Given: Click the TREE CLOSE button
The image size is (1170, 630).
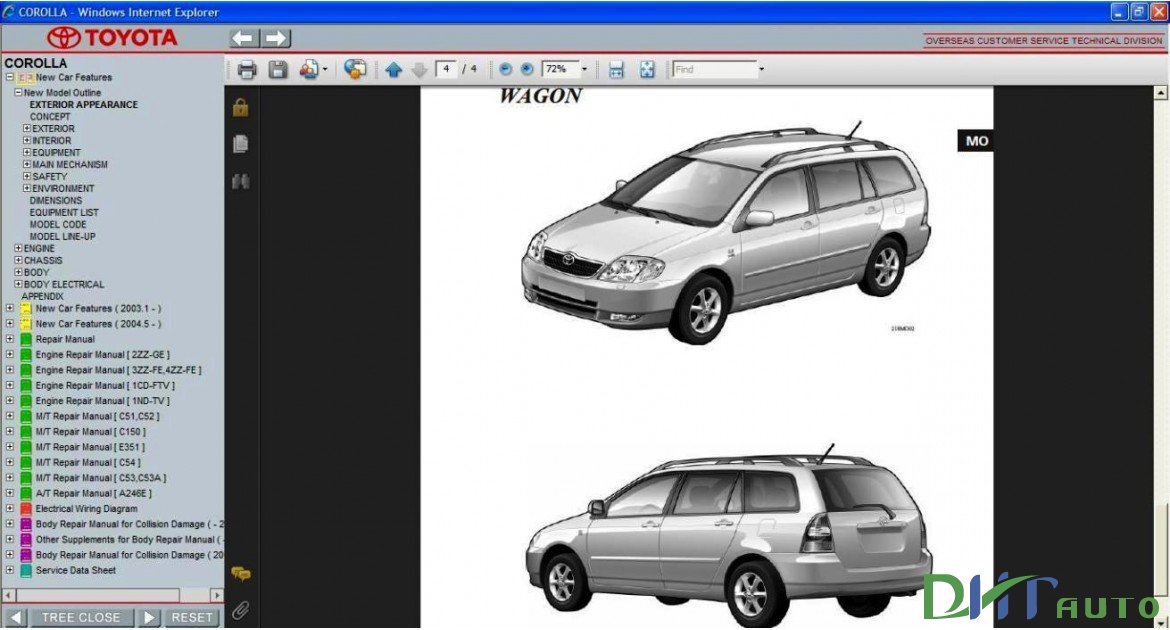Looking at the screenshot, I should point(81,618).
